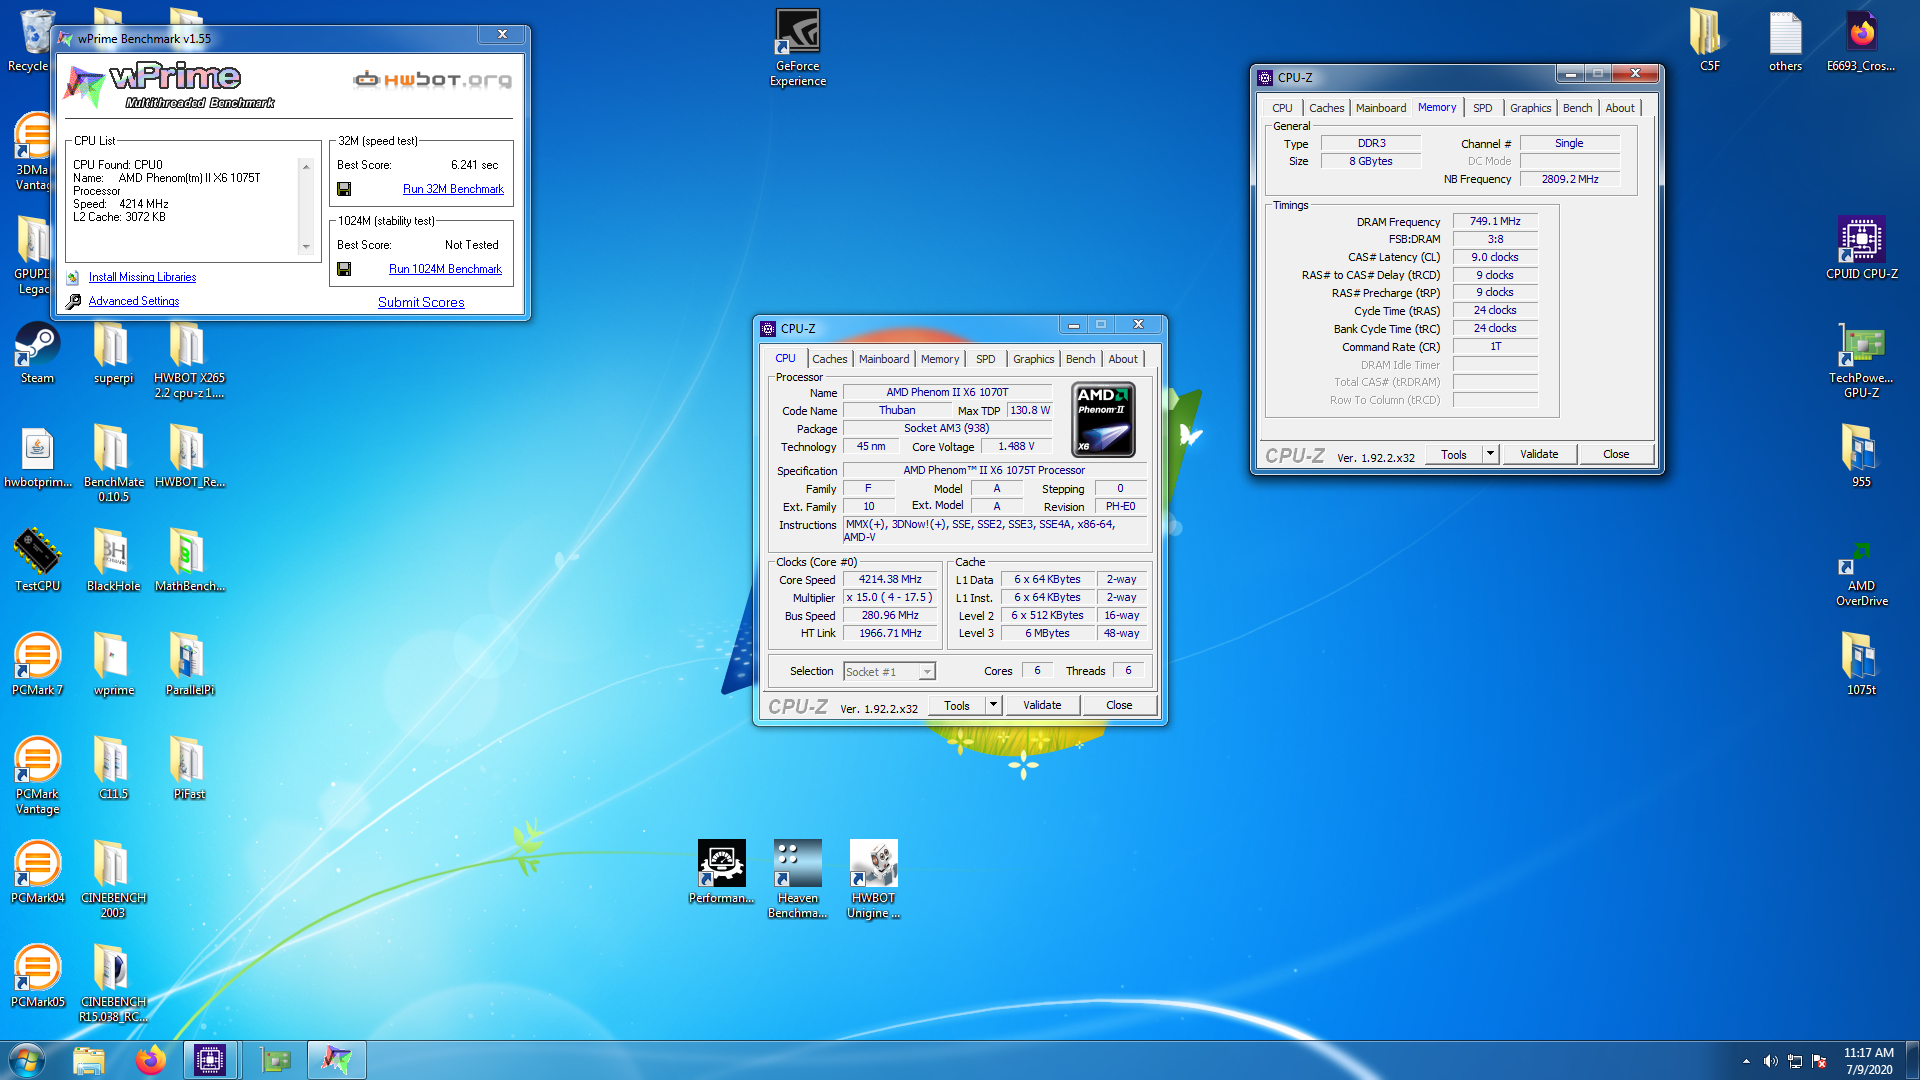The width and height of the screenshot is (1920, 1080).
Task: Launch the PCMark05 shortcut
Action: coord(37,977)
